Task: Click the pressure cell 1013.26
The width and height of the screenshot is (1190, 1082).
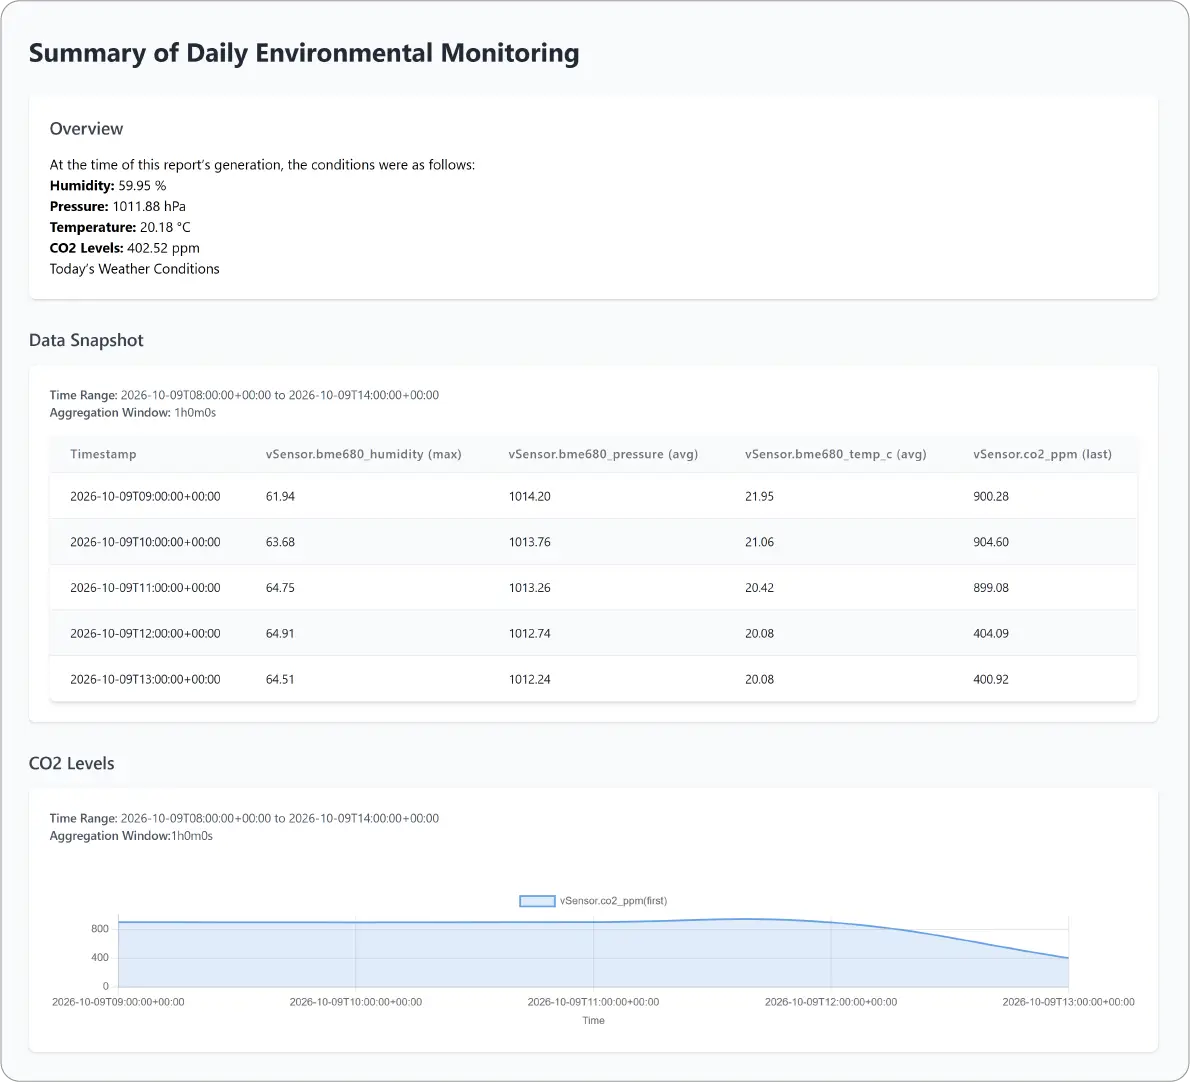Action: [x=530, y=588]
